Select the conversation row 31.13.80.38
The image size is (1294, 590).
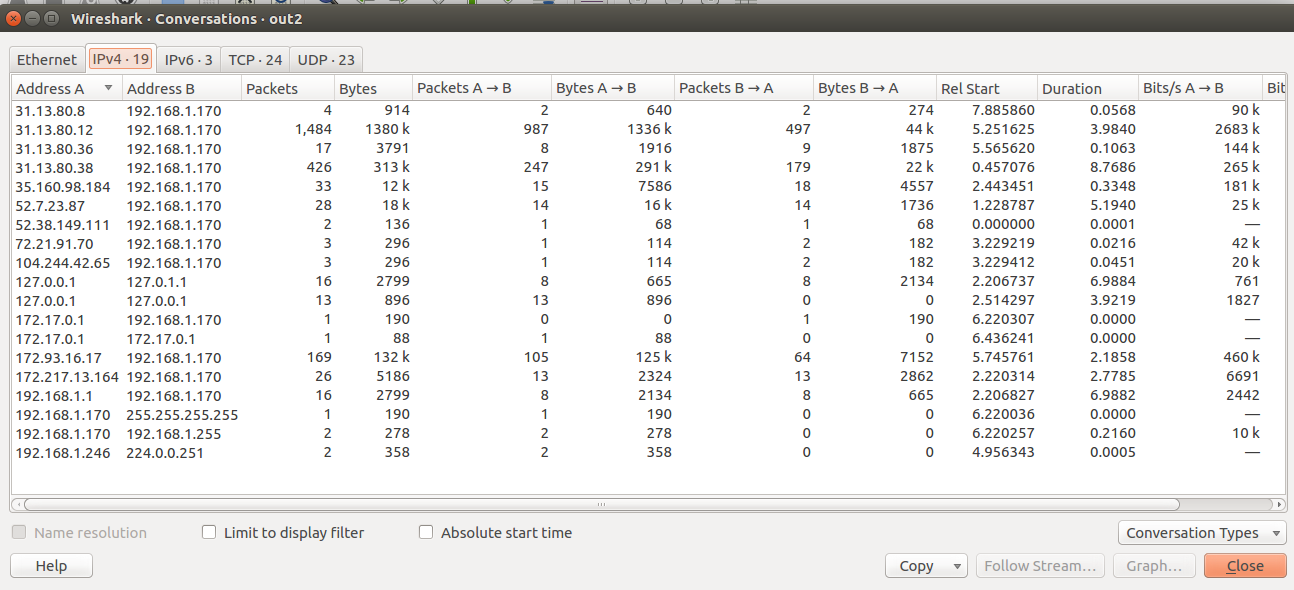tap(649, 168)
